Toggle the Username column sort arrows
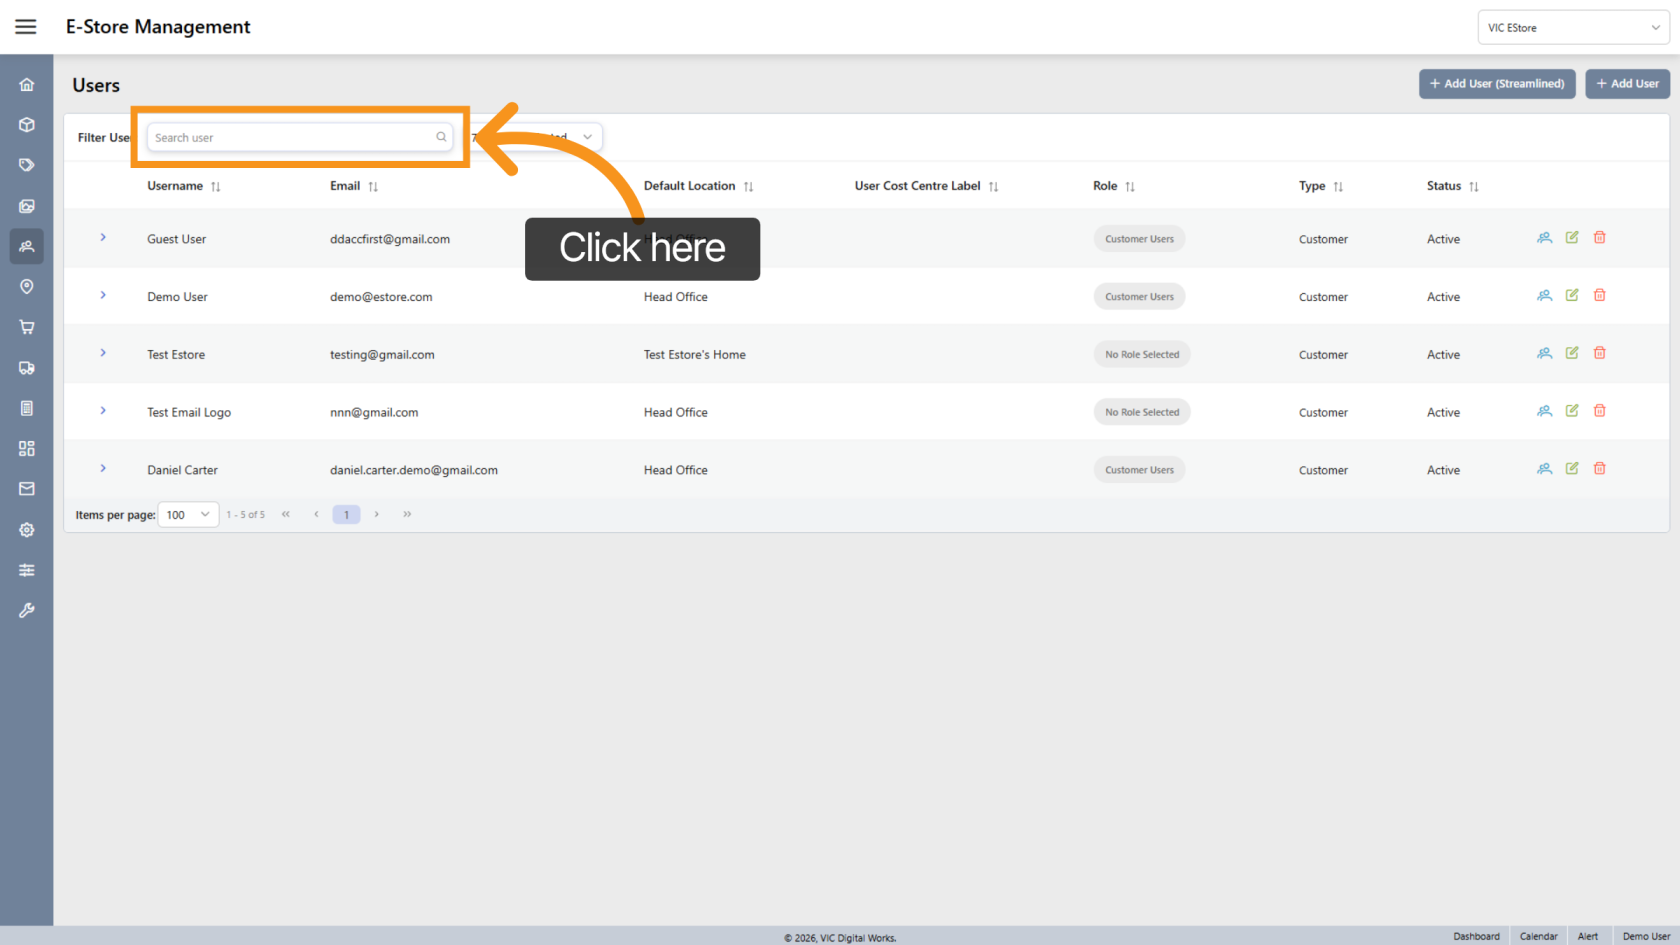 click(x=216, y=186)
